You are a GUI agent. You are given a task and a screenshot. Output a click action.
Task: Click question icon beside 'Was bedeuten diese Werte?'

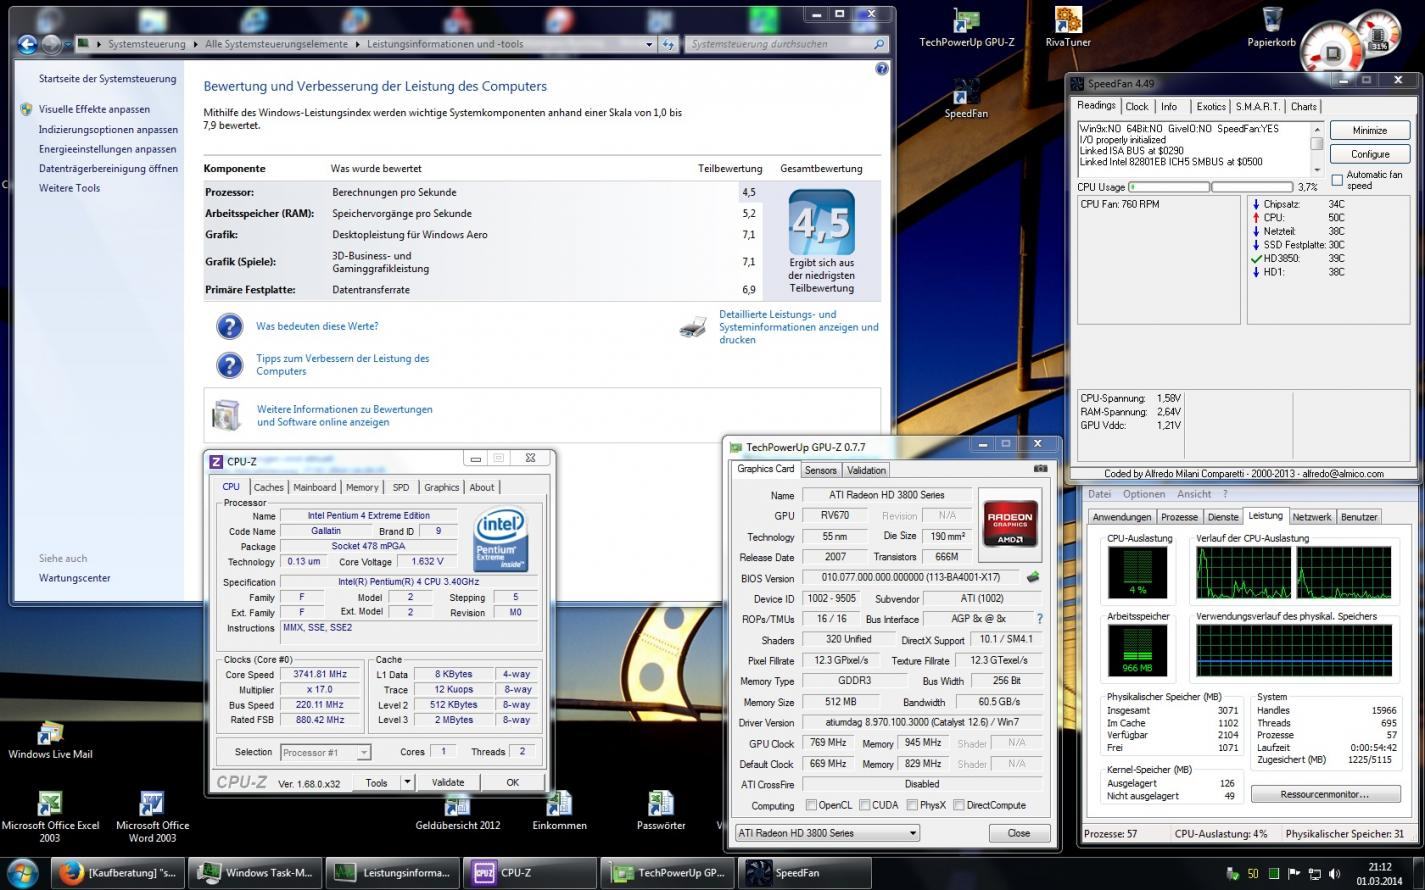point(229,326)
